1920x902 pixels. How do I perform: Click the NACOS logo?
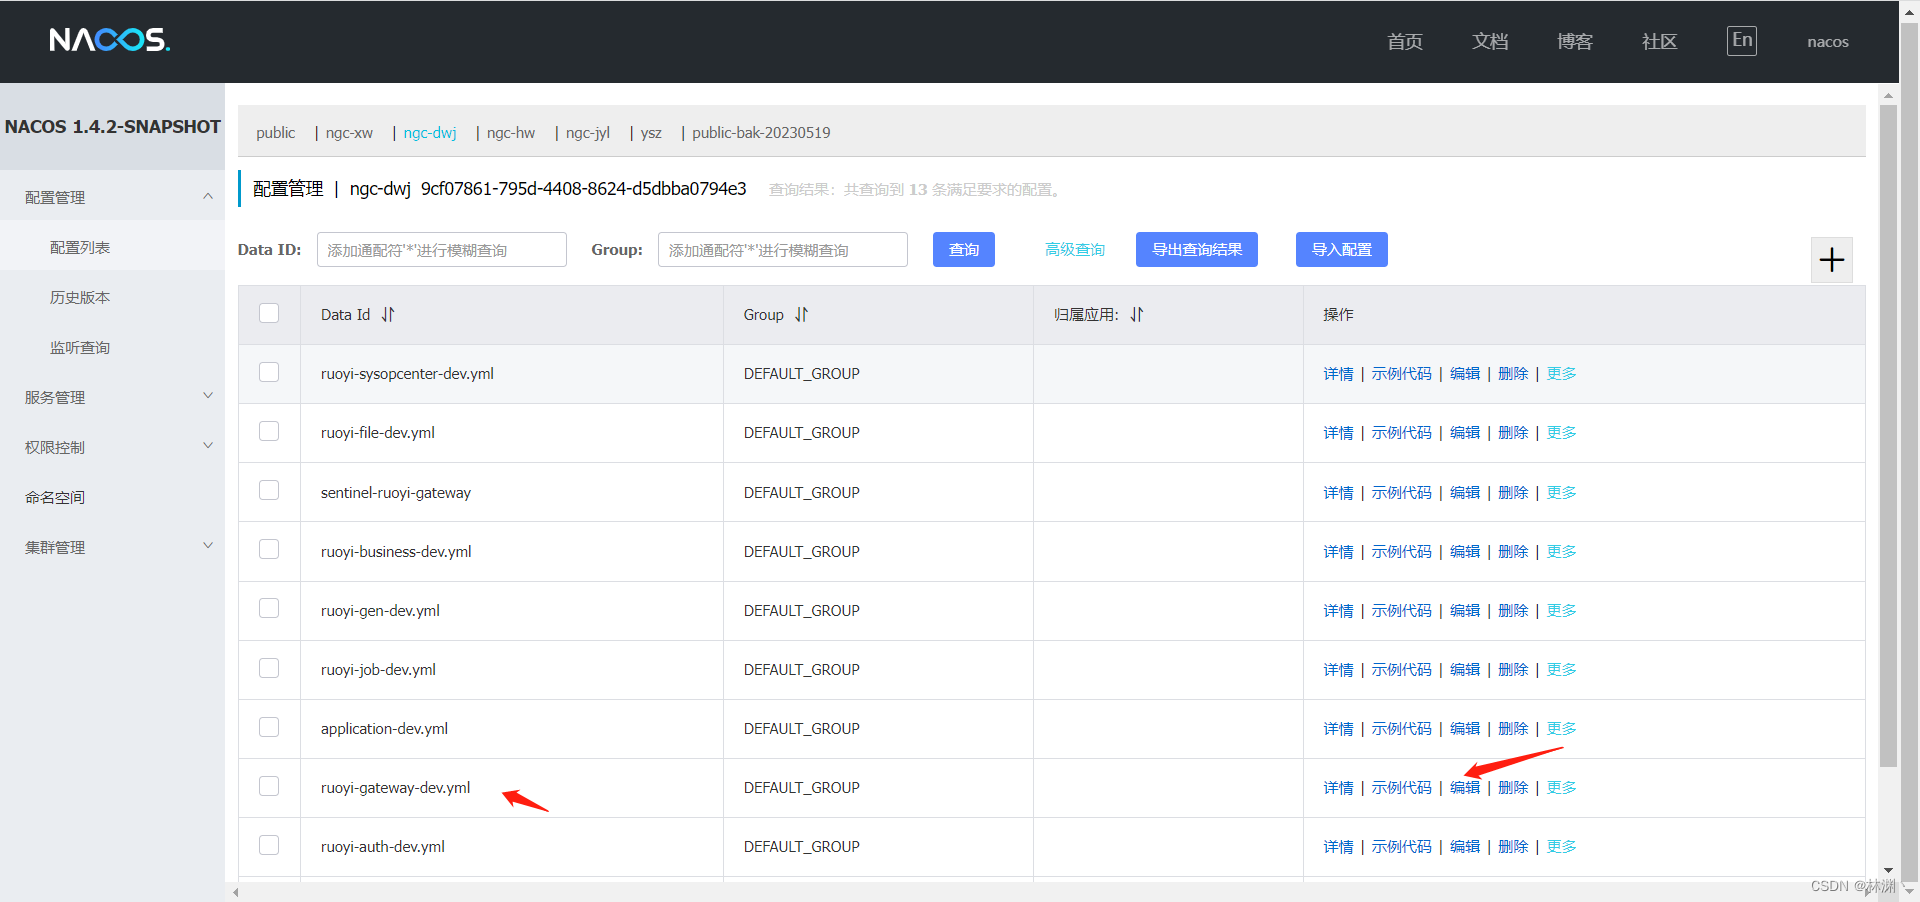[x=110, y=40]
